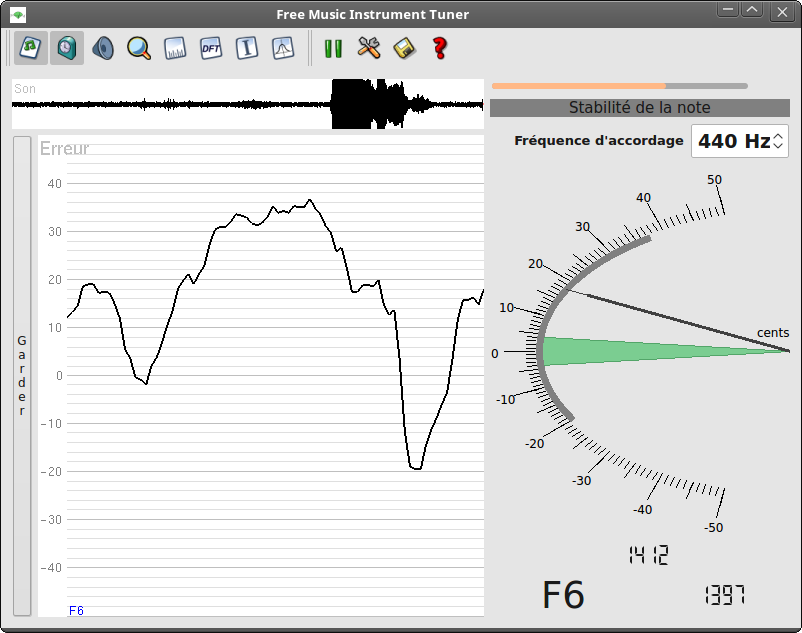Click the Son waveform display
802x633 pixels.
click(248, 104)
